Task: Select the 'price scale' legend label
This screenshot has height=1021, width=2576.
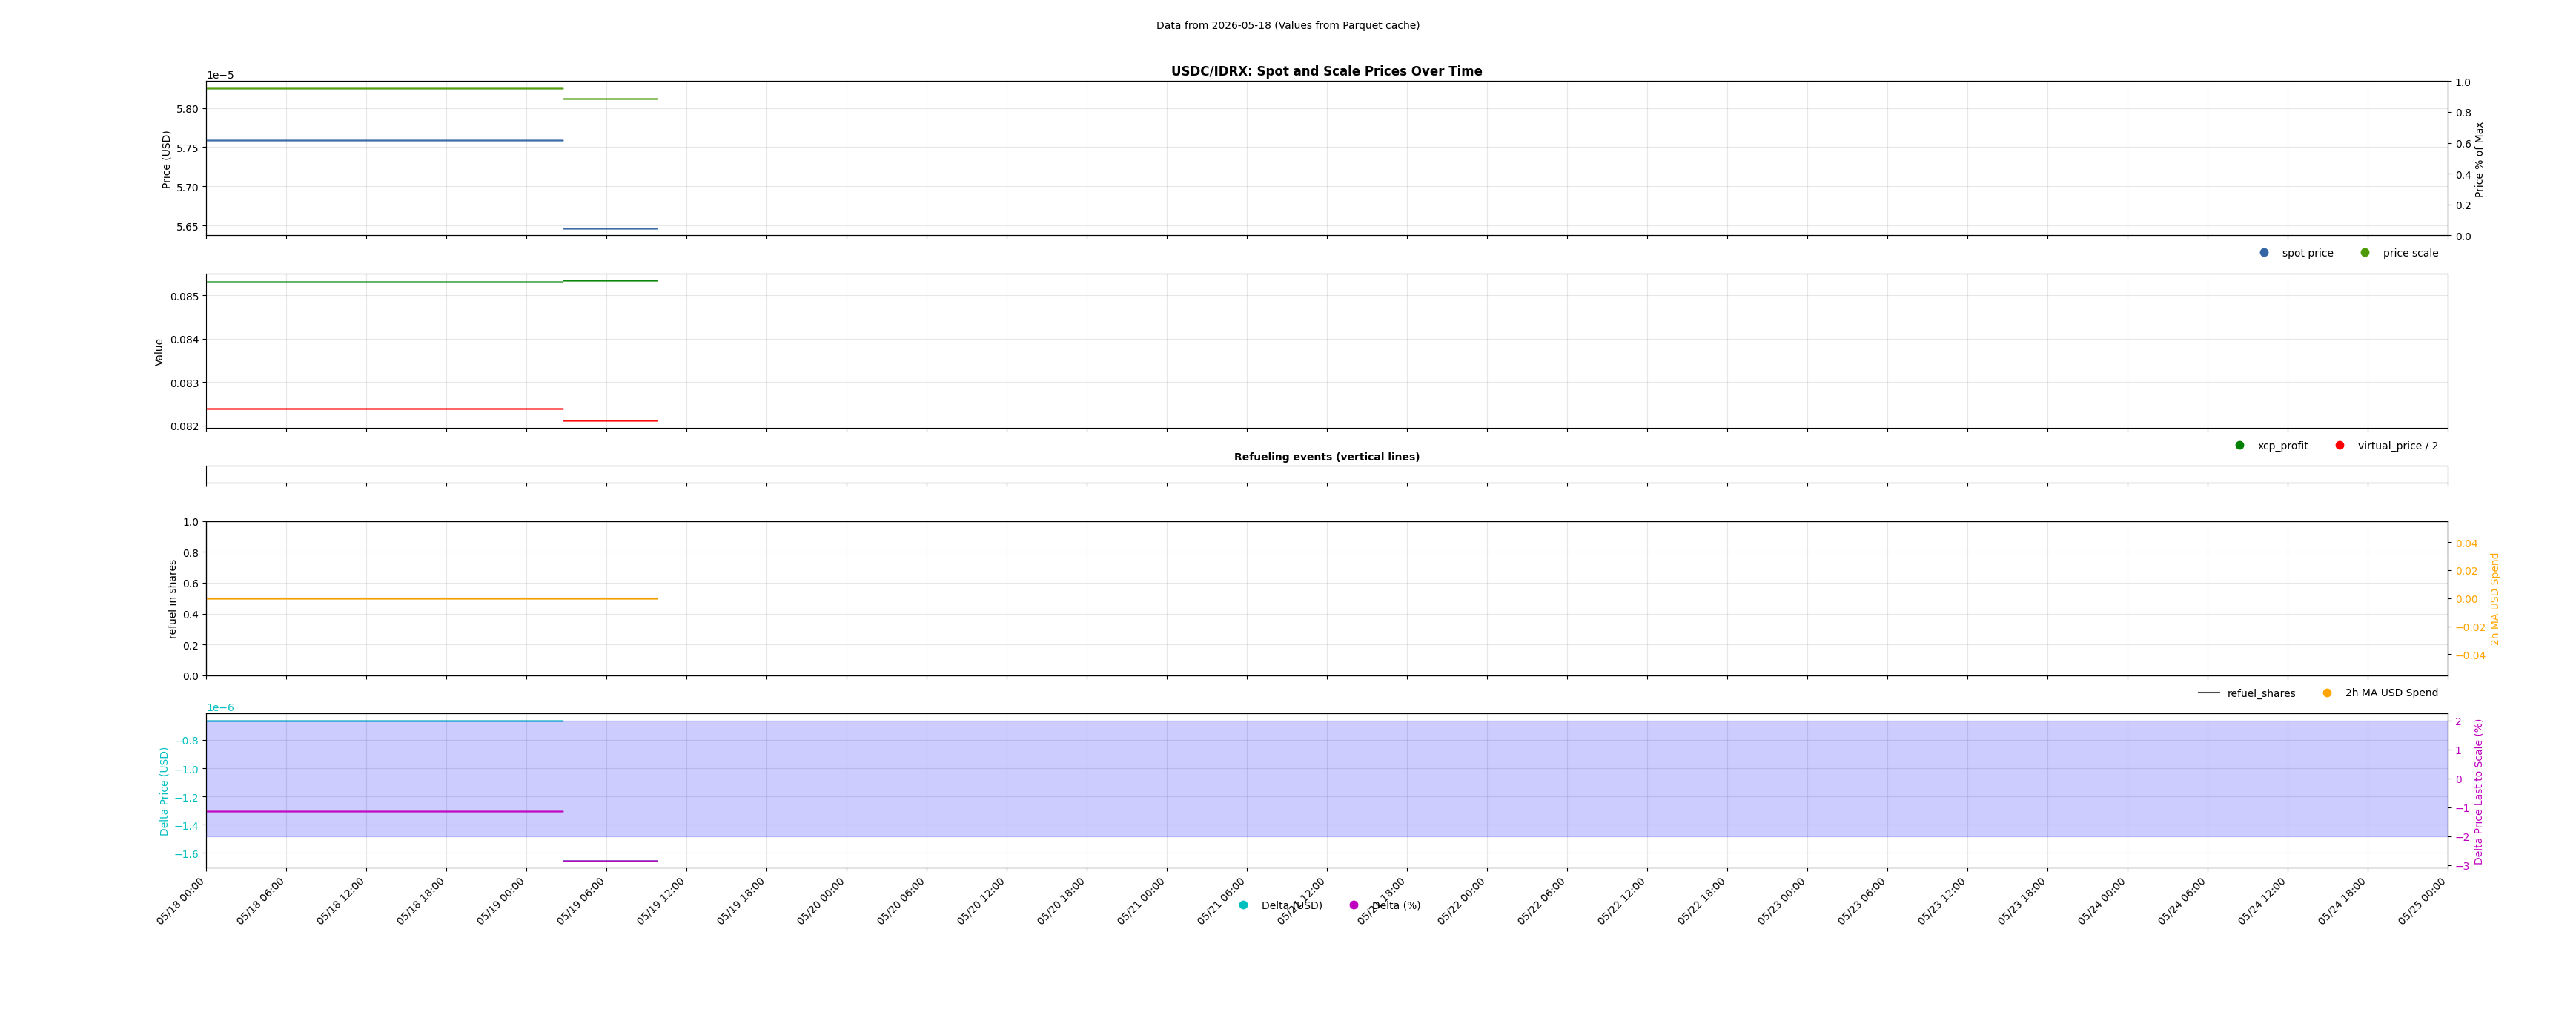Action: click(x=2410, y=253)
